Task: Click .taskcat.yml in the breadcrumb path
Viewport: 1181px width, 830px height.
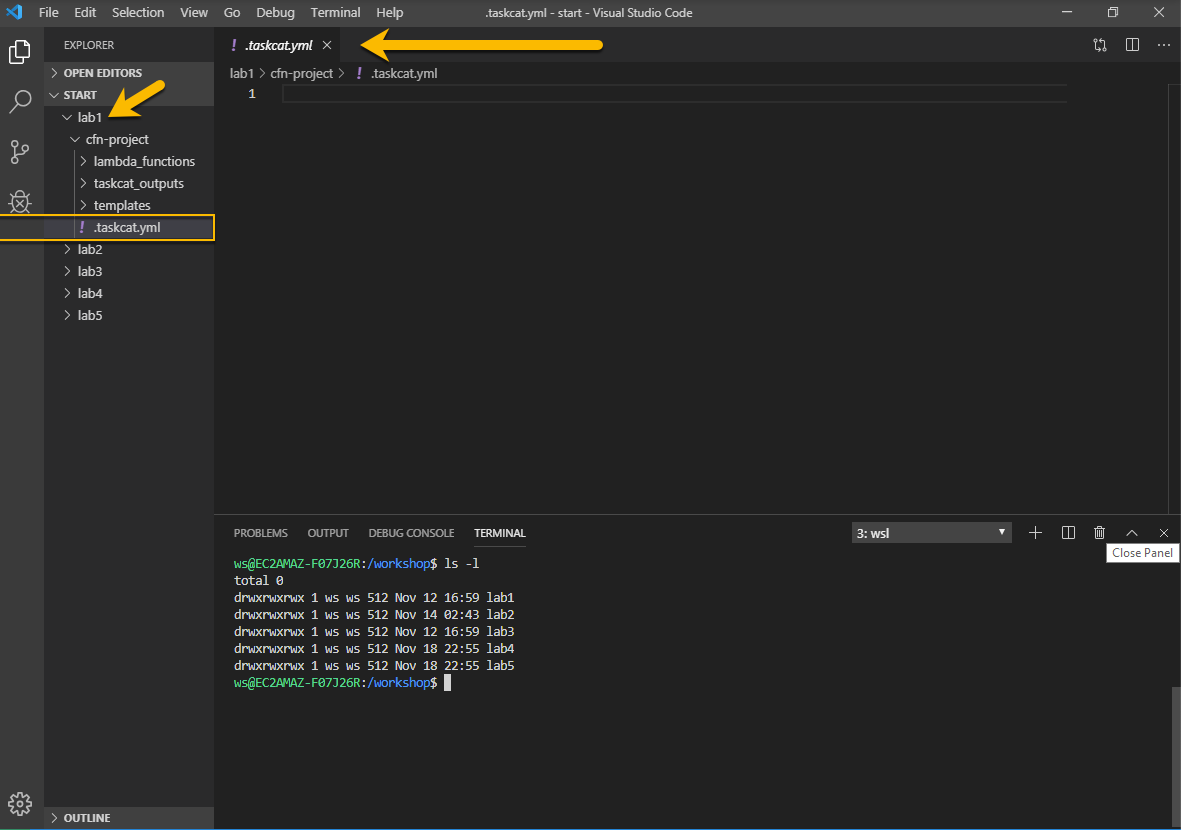Action: [404, 74]
